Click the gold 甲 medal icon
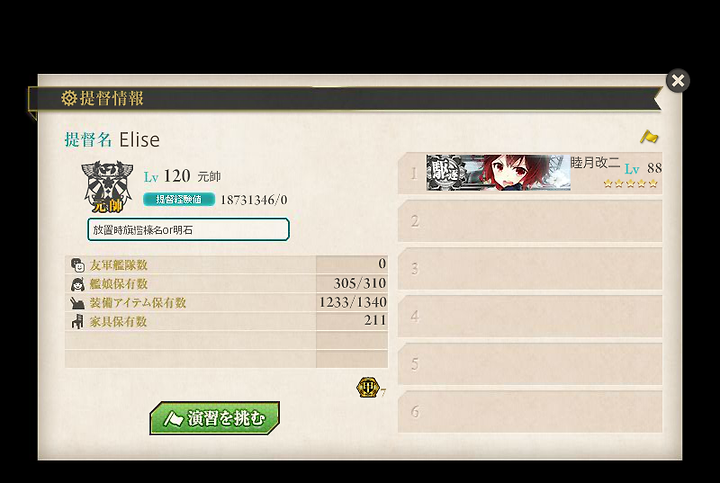The height and width of the screenshot is (483, 720). (x=367, y=388)
